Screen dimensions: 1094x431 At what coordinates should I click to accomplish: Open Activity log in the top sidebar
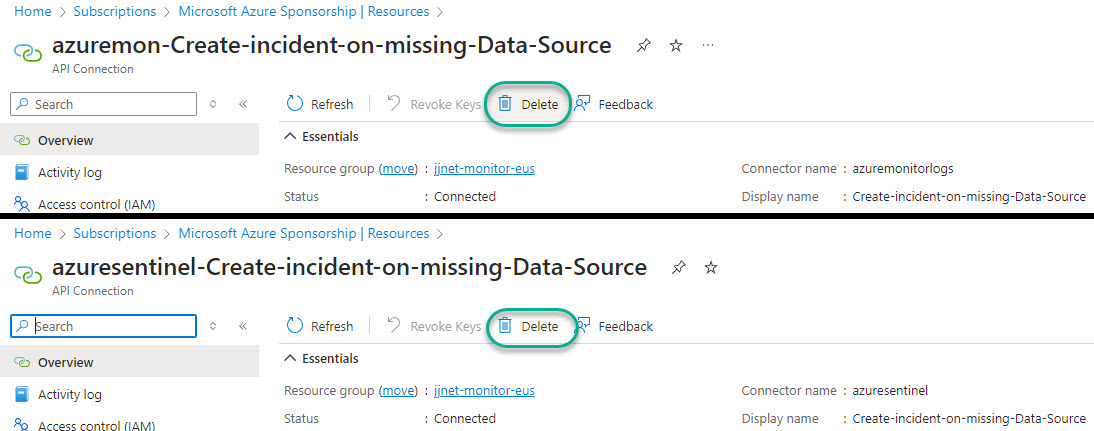coord(69,172)
